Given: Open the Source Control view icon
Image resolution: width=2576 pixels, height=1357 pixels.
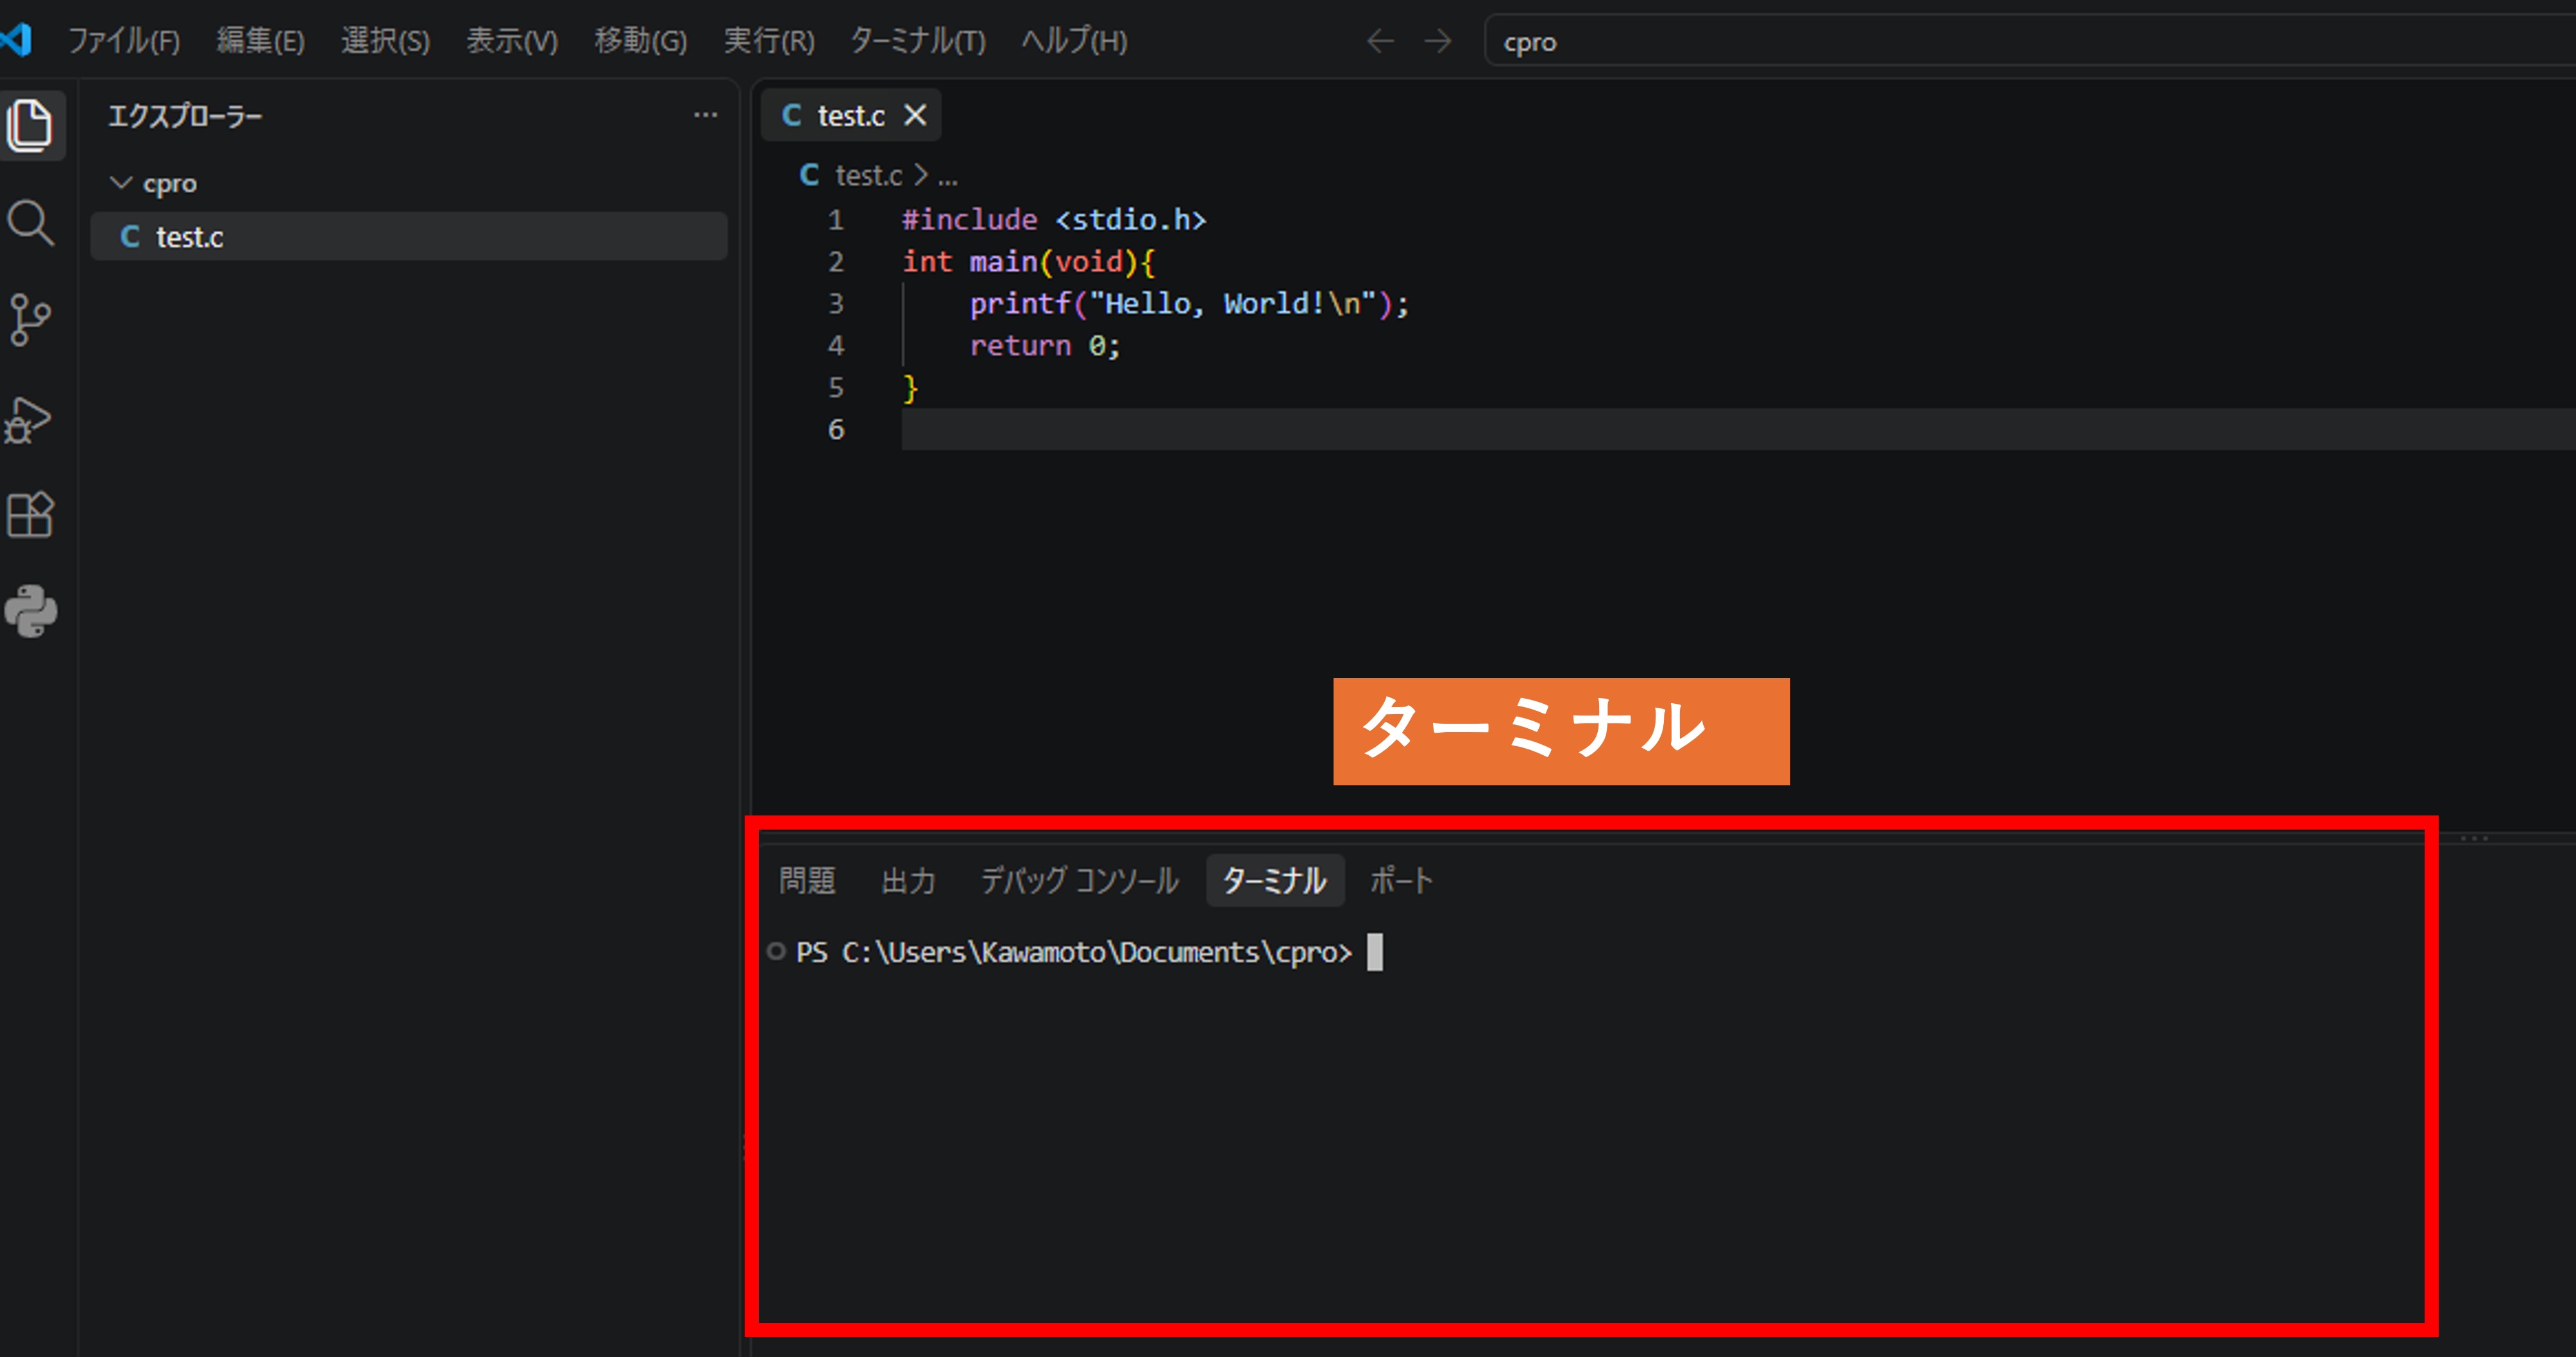Looking at the screenshot, I should 30,320.
